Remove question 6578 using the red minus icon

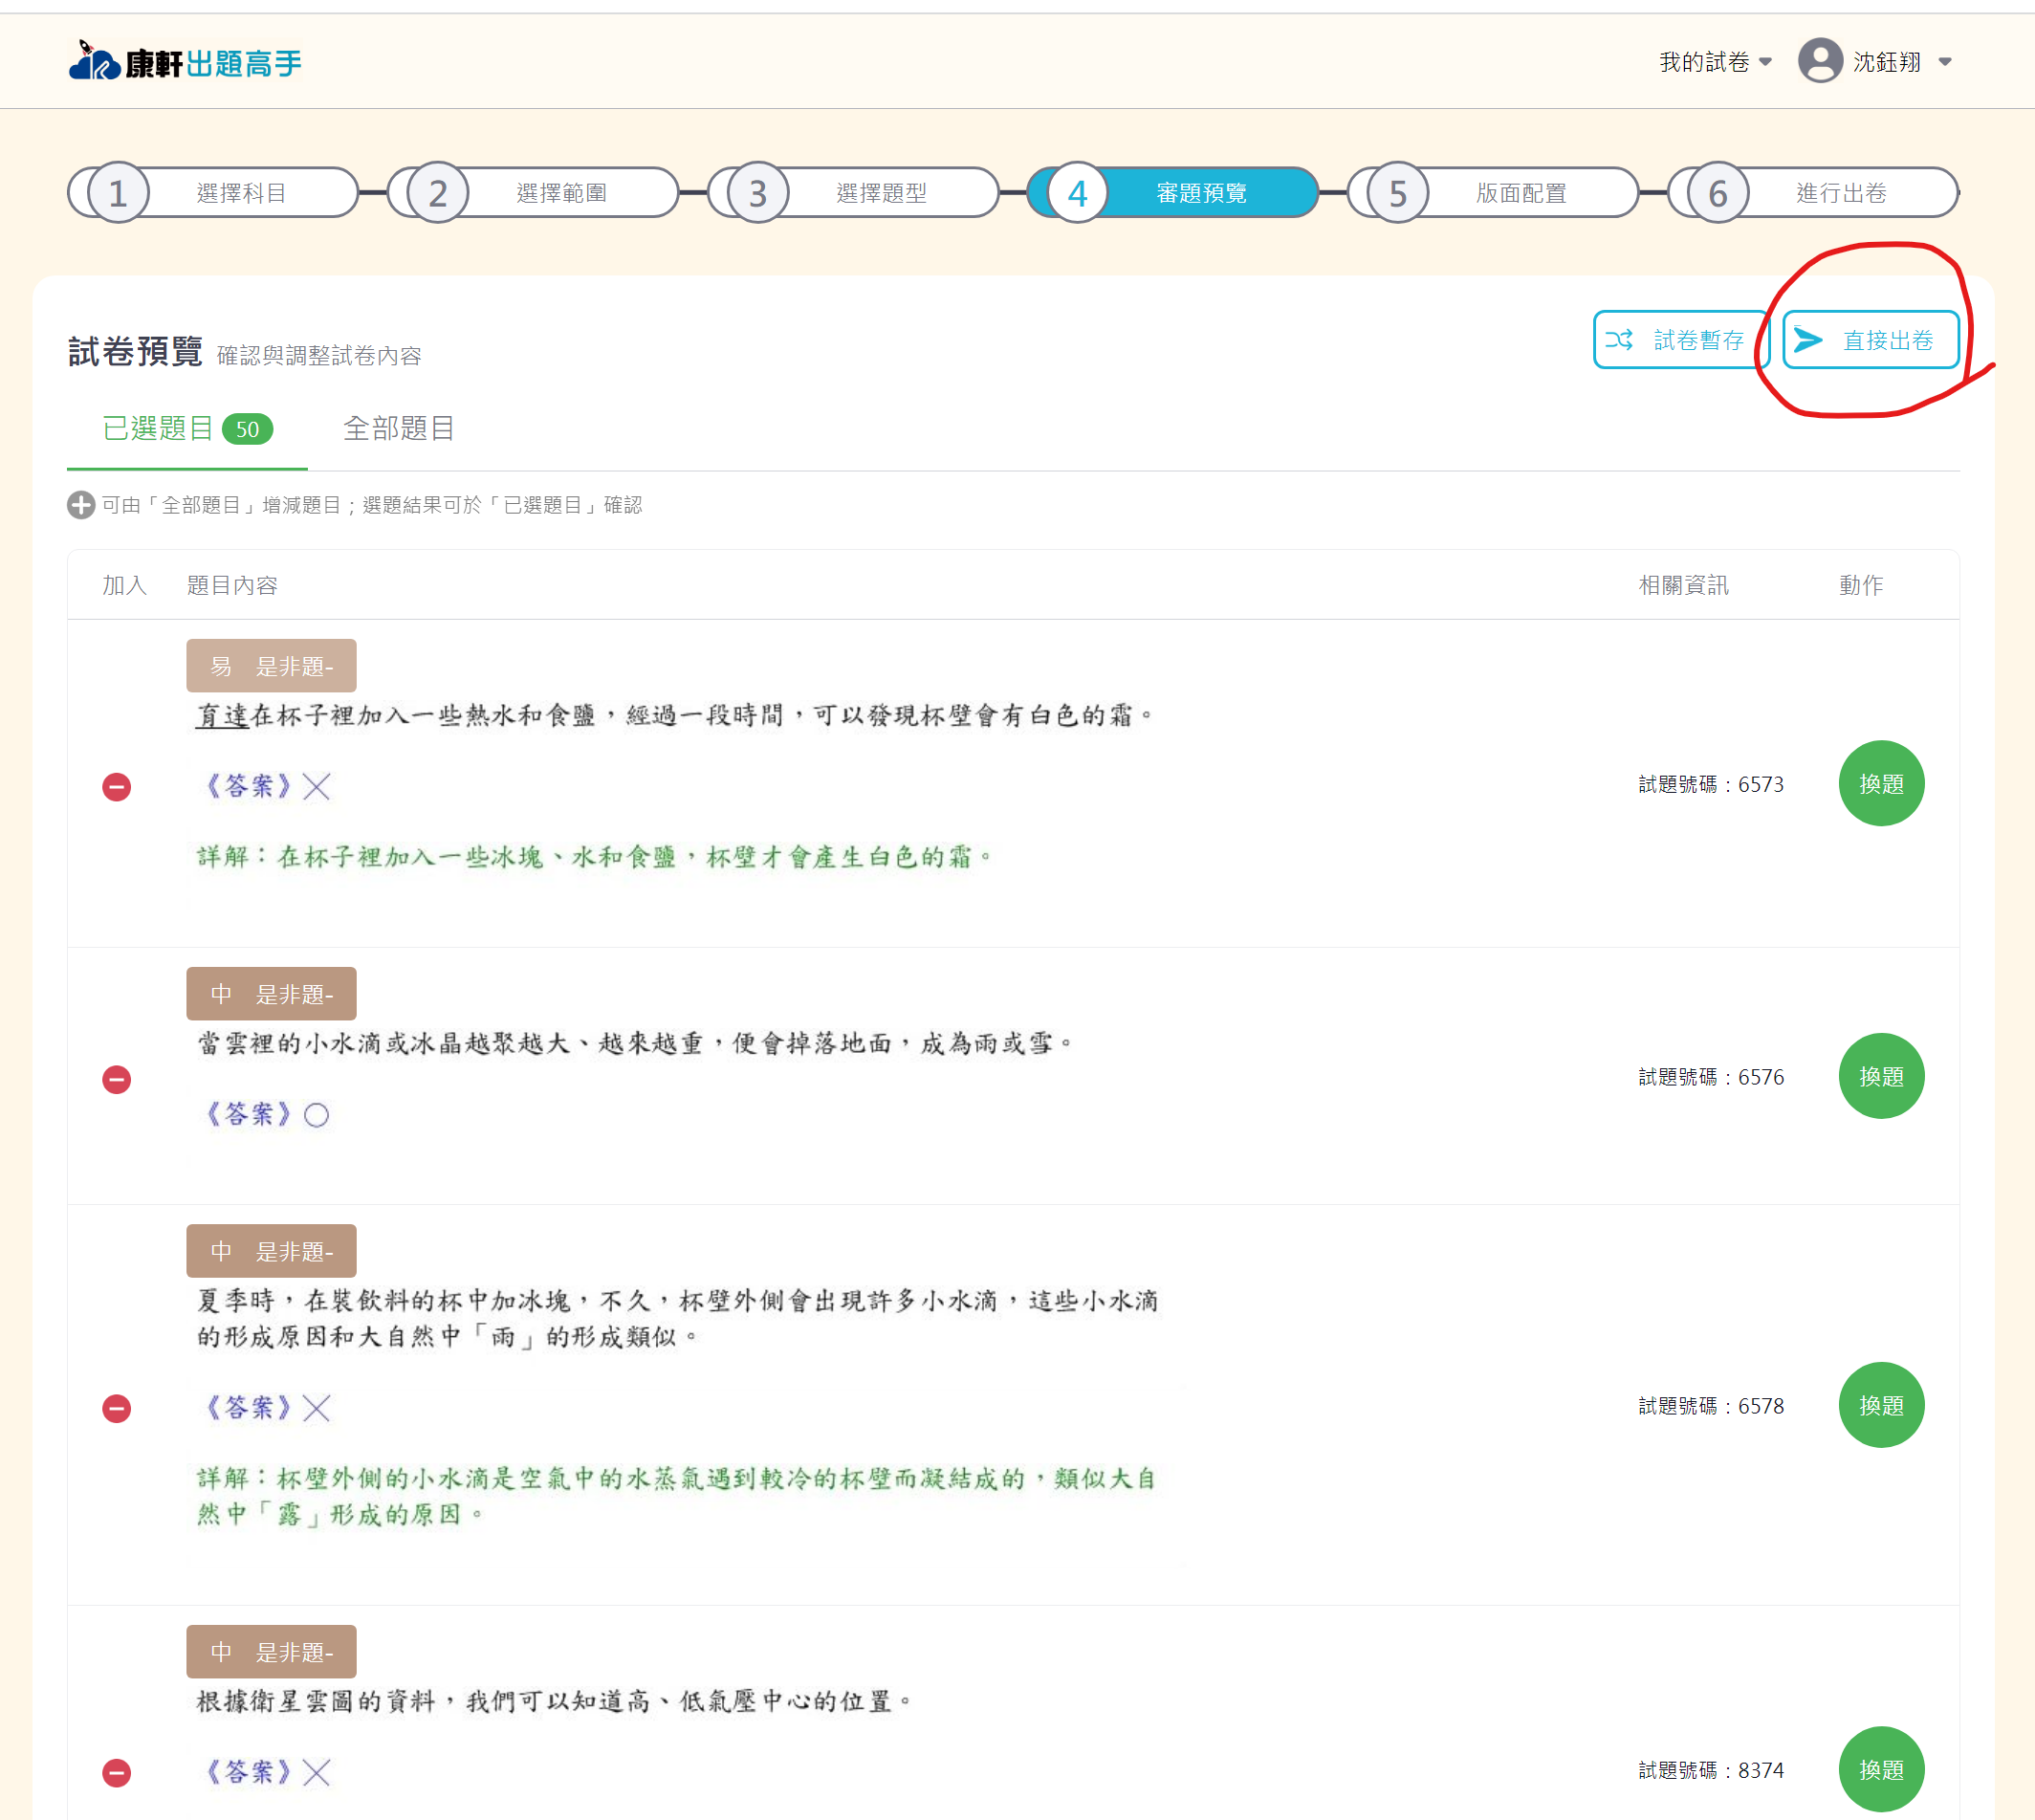117,1409
